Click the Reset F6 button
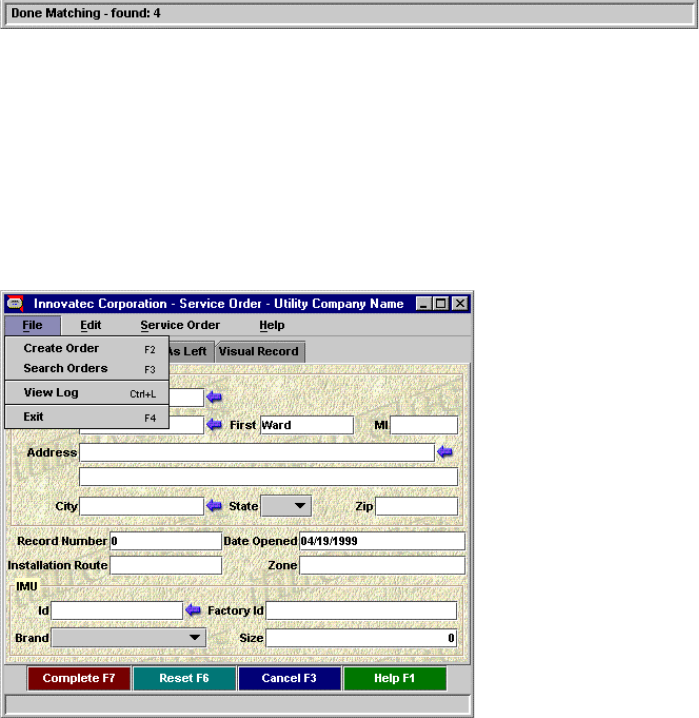Viewport: 699px width, 718px height. click(x=184, y=678)
